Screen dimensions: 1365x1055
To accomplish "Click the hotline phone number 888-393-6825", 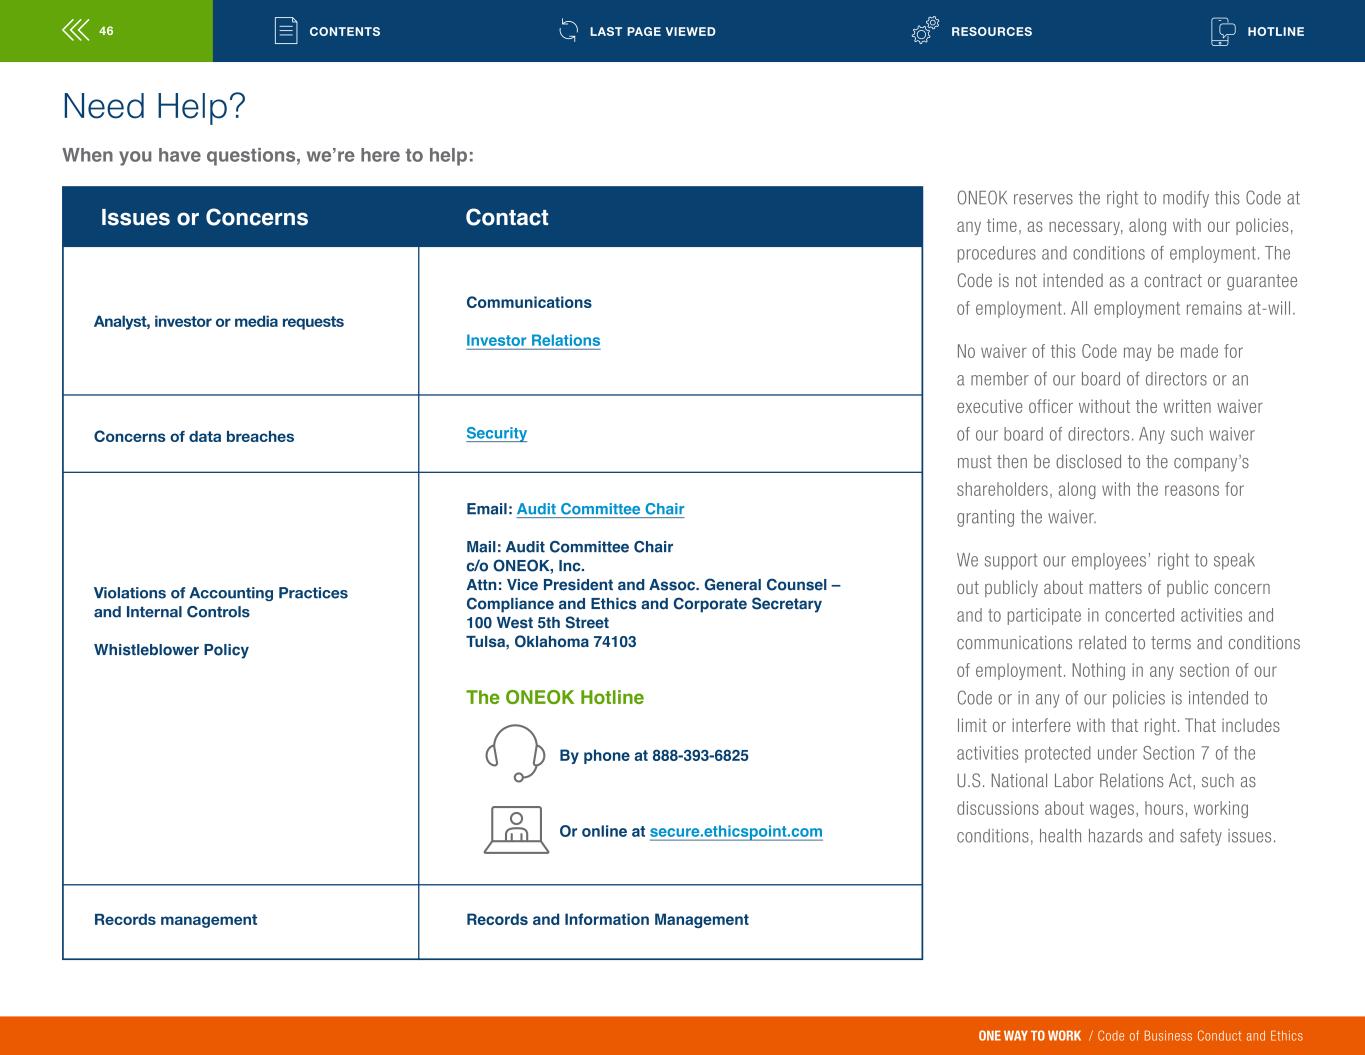I will click(x=700, y=756).
